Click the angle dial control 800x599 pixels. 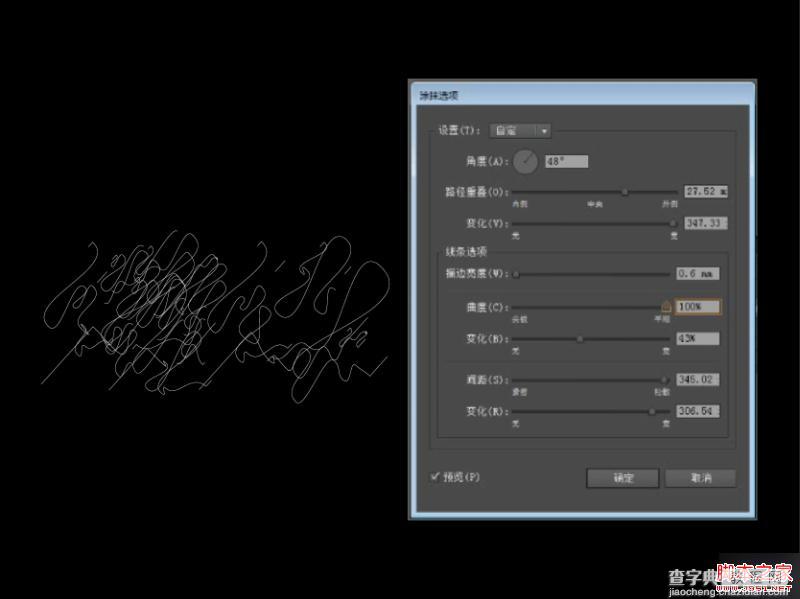click(526, 161)
